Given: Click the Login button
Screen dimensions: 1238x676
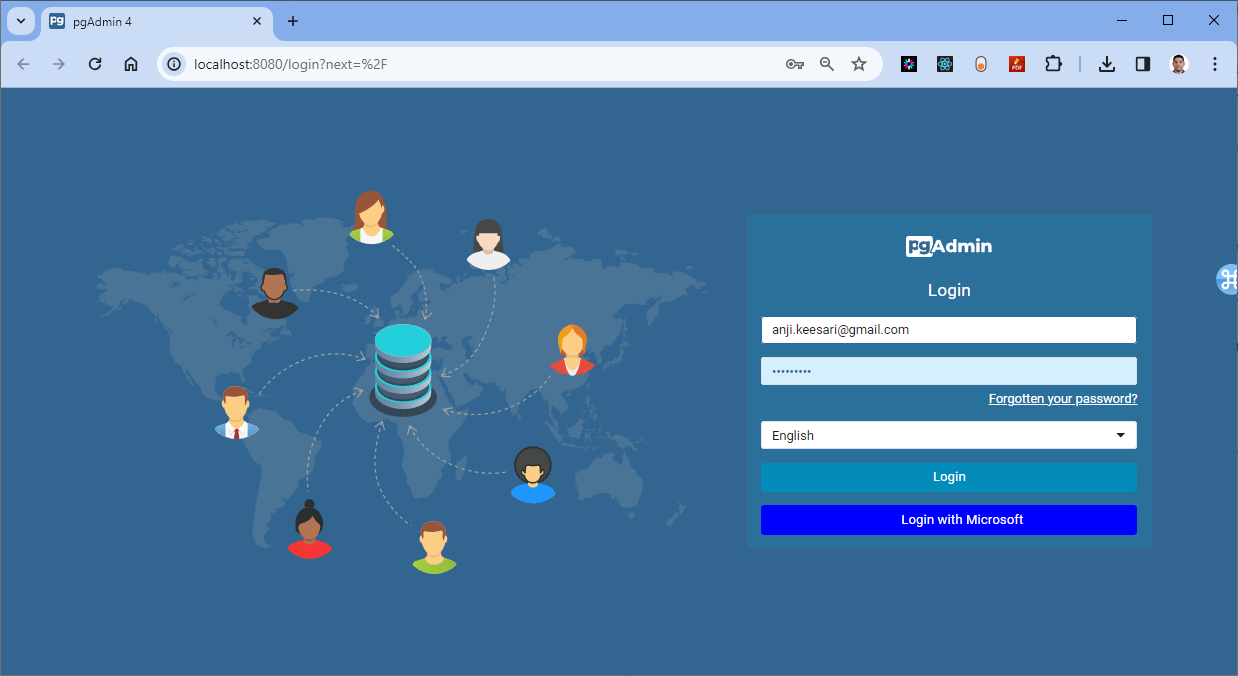Looking at the screenshot, I should point(949,477).
